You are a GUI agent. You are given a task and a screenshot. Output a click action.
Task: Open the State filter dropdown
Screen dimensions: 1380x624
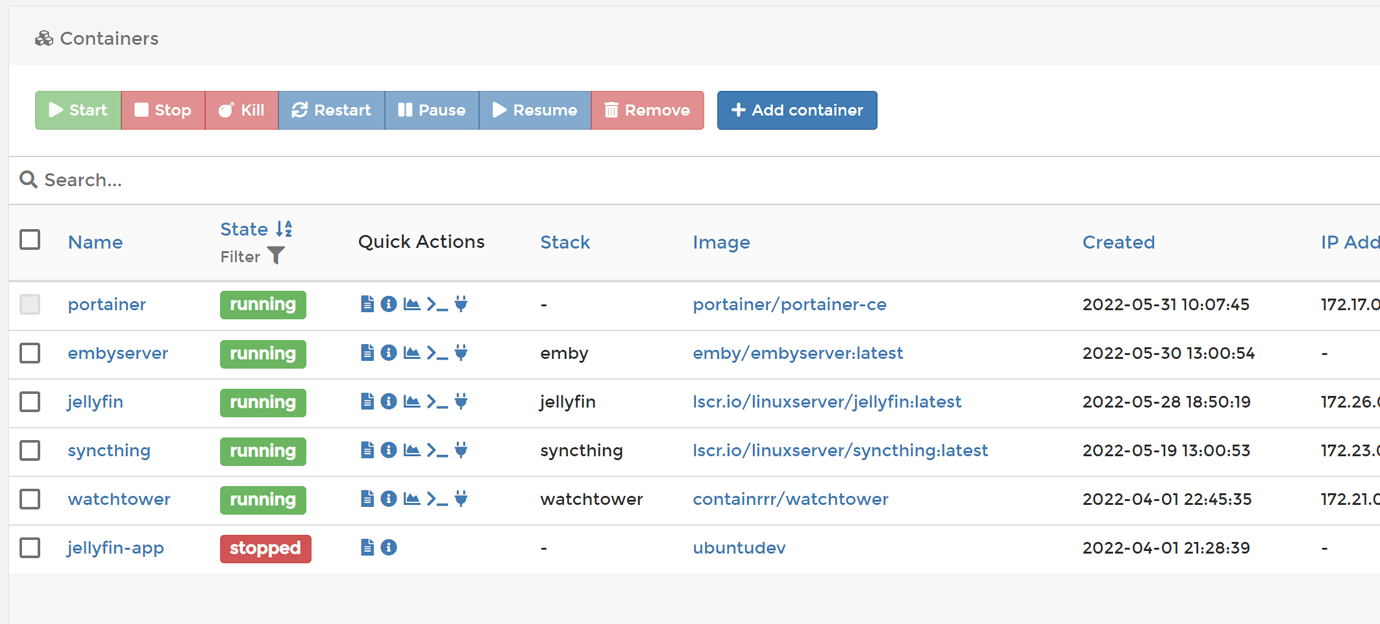[275, 257]
